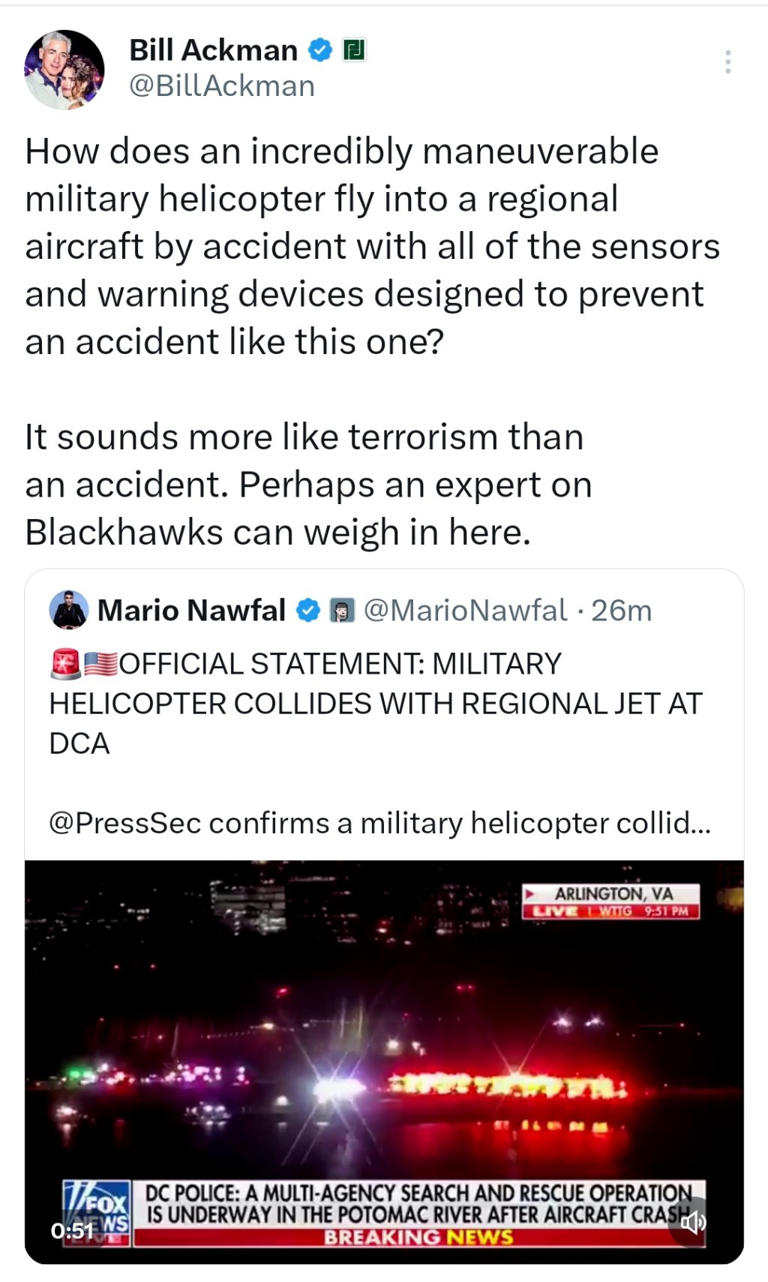Click the blue verified badge beside Bill Ackman
This screenshot has width=768, height=1282.
pos(320,49)
